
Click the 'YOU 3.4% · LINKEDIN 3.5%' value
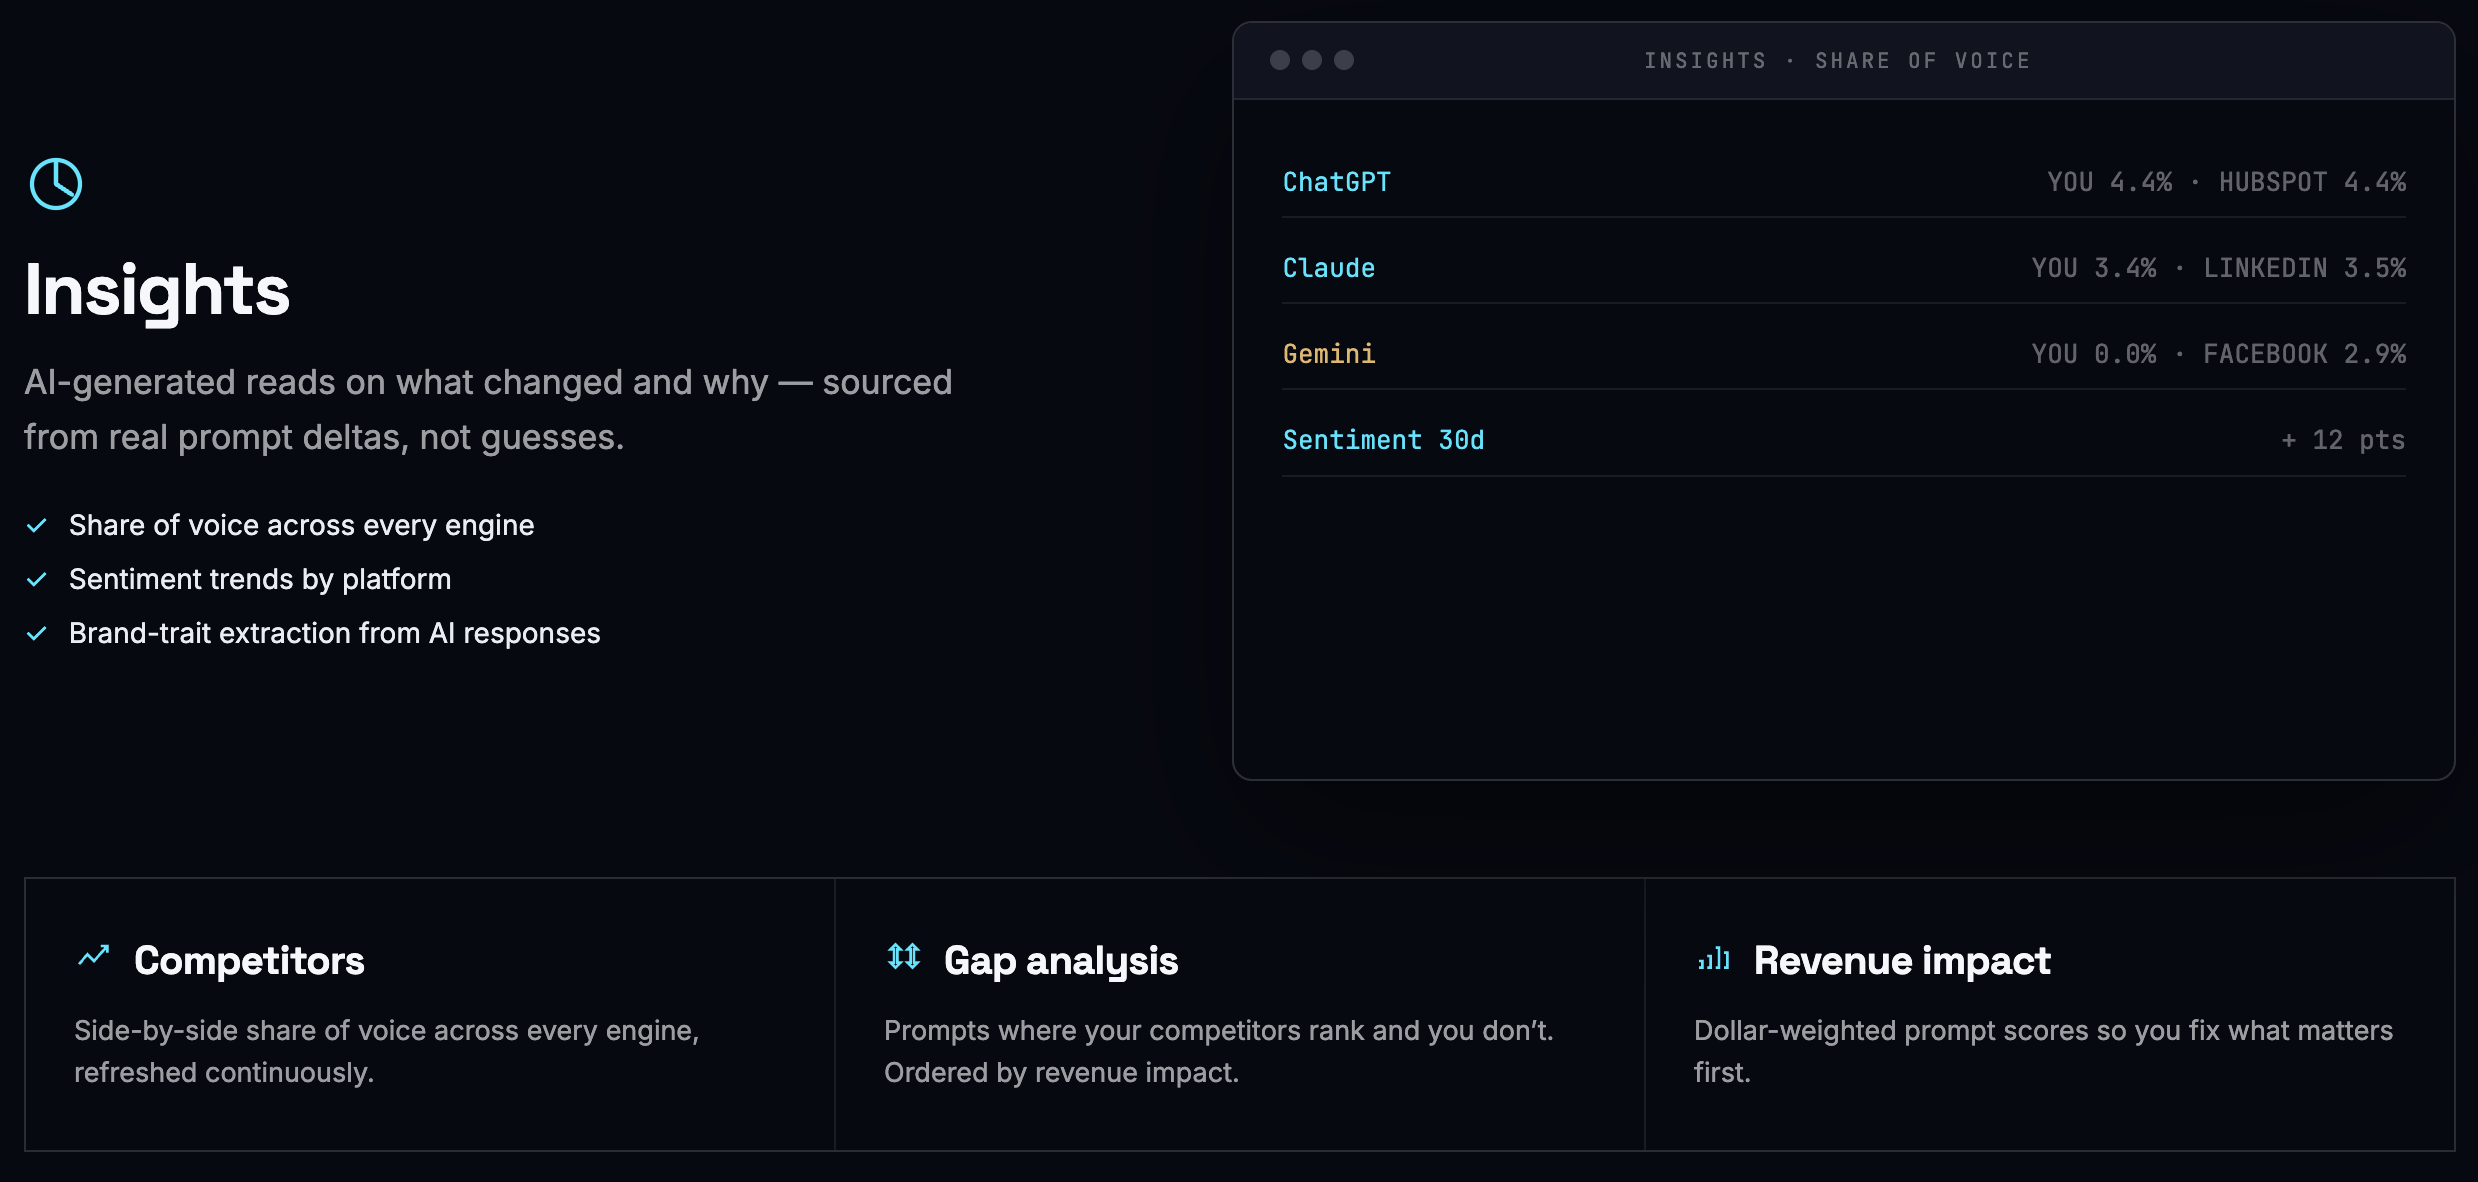2219,268
